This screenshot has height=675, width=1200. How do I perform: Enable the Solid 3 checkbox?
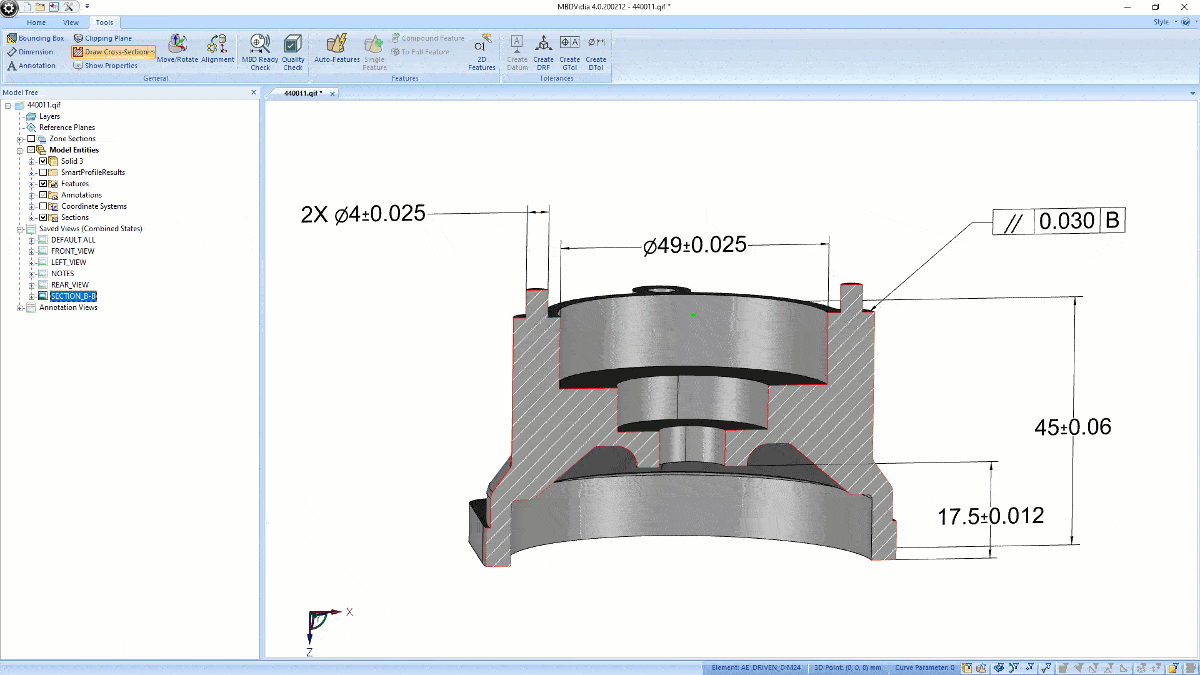coord(42,161)
